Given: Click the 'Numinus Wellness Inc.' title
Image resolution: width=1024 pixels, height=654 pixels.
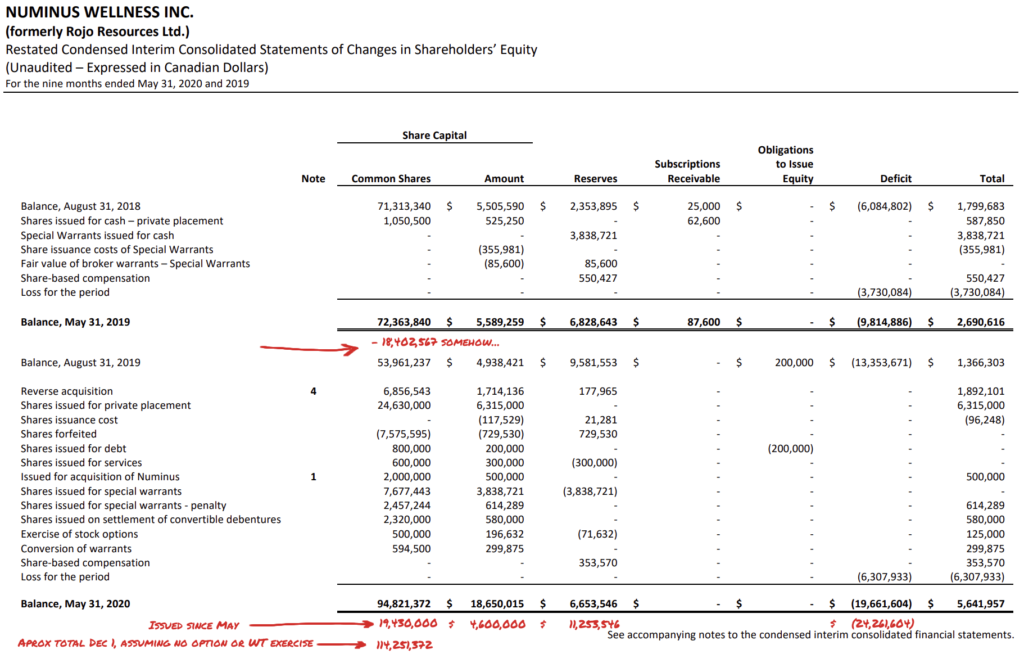Looking at the screenshot, I should tap(100, 12).
